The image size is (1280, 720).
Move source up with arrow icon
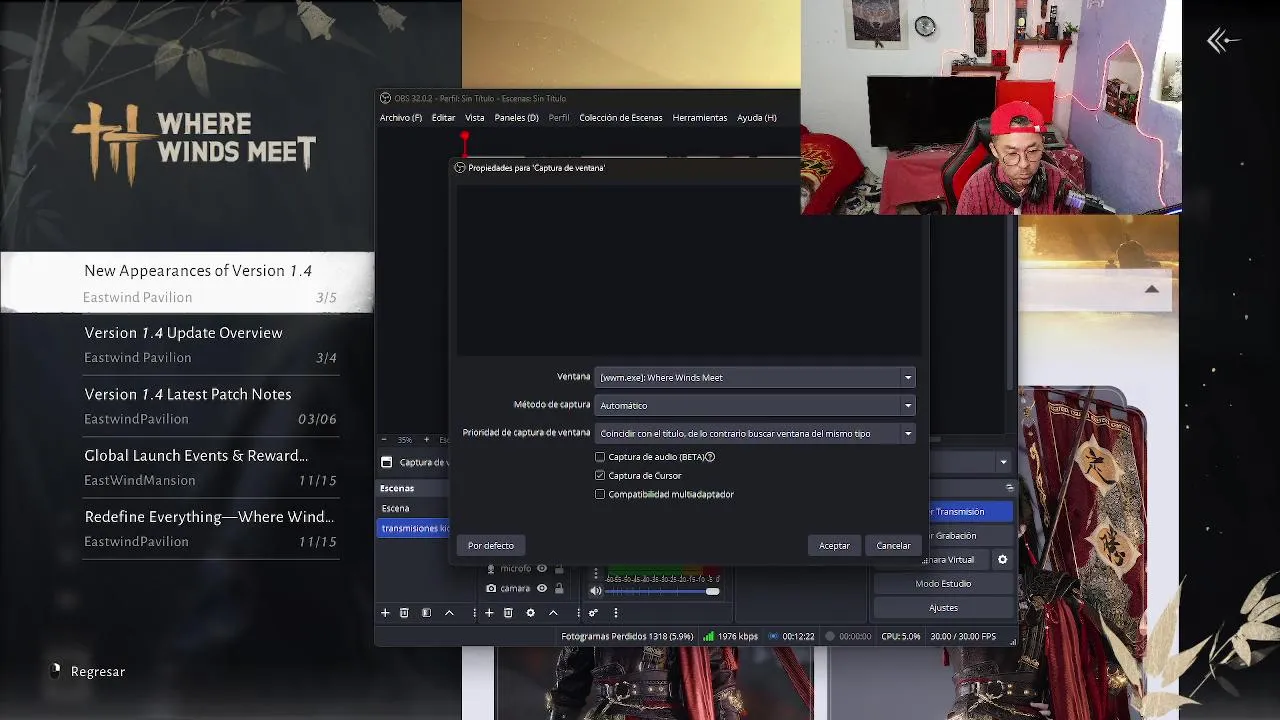(x=553, y=613)
